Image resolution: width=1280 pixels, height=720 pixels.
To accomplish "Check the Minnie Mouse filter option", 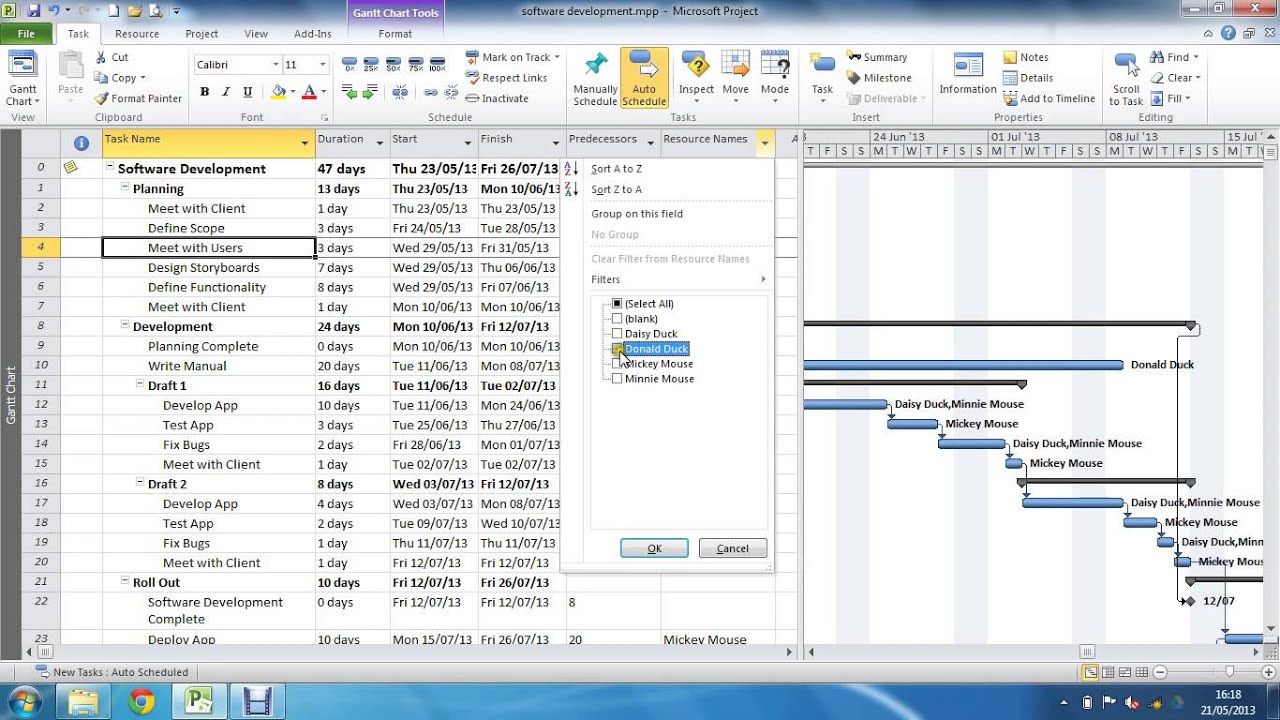I will 617,379.
